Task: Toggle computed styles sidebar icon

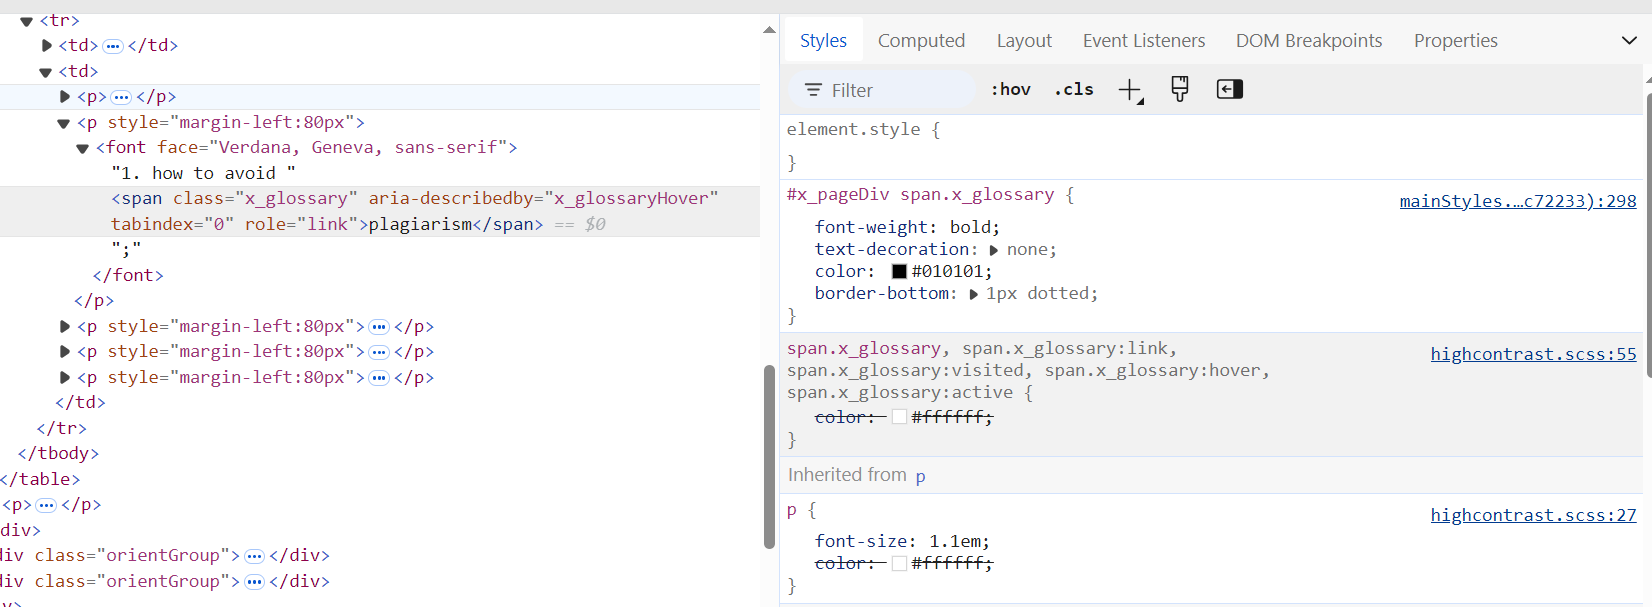Action: (1230, 89)
